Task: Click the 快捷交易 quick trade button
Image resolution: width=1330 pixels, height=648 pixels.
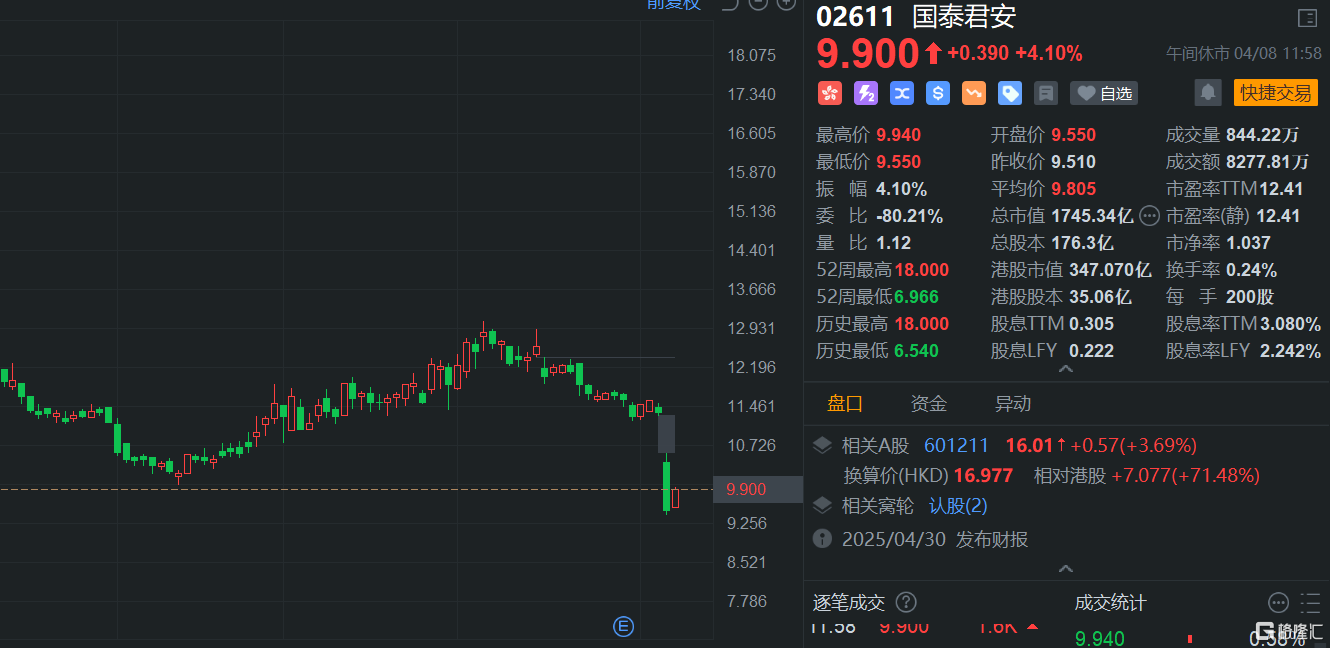Action: (1276, 93)
